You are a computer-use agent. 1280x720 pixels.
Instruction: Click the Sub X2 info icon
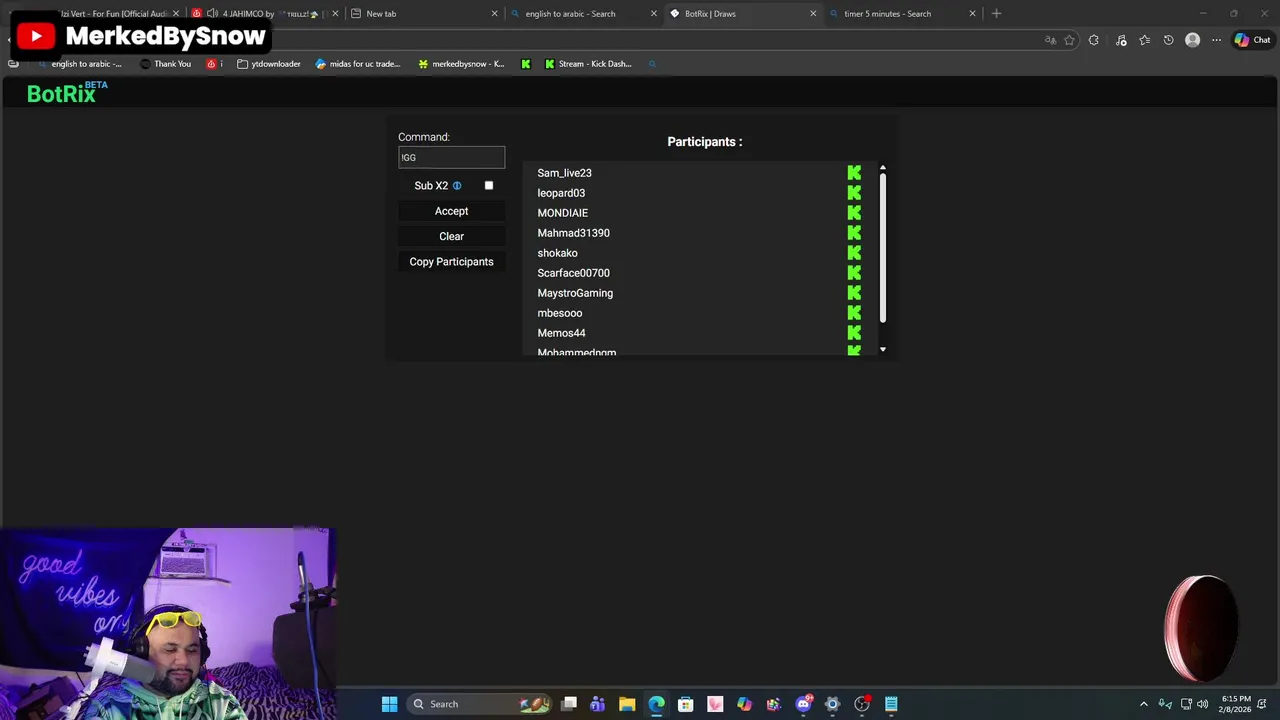457,186
